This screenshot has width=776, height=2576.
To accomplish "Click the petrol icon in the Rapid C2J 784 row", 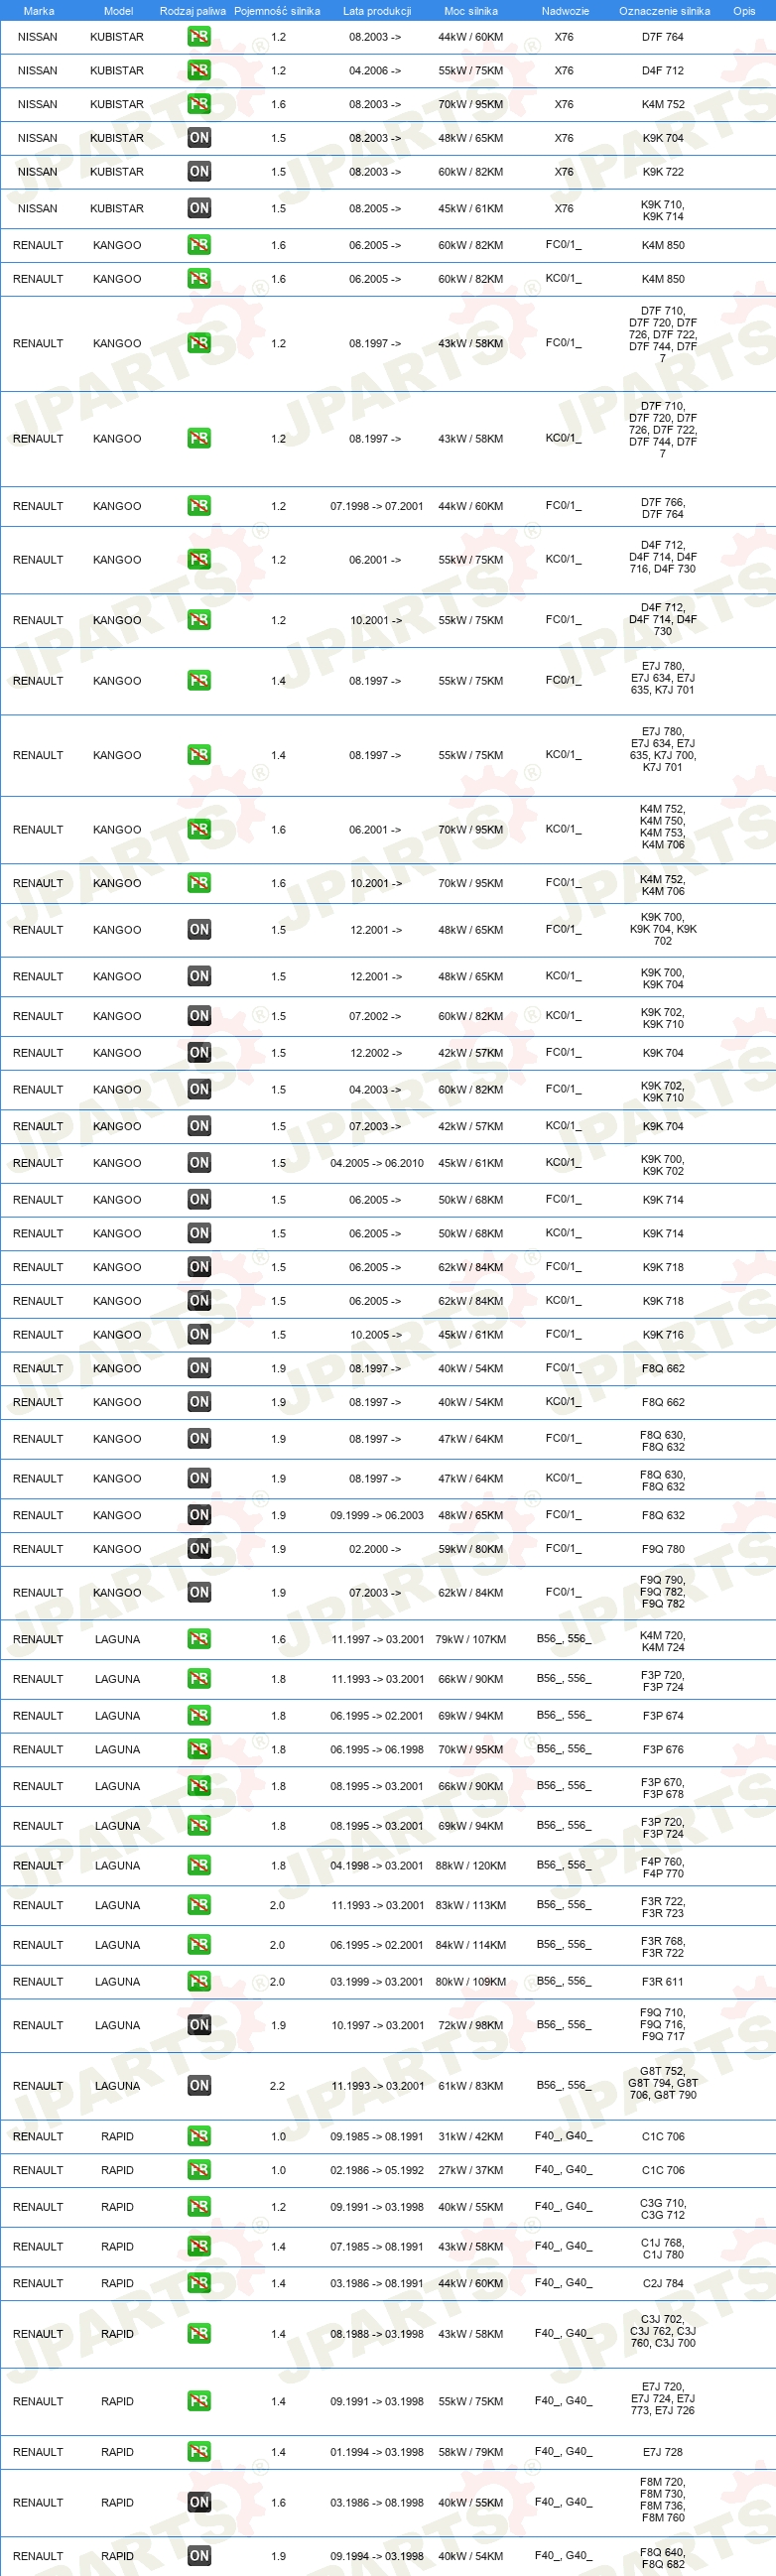I will coord(199,2283).
